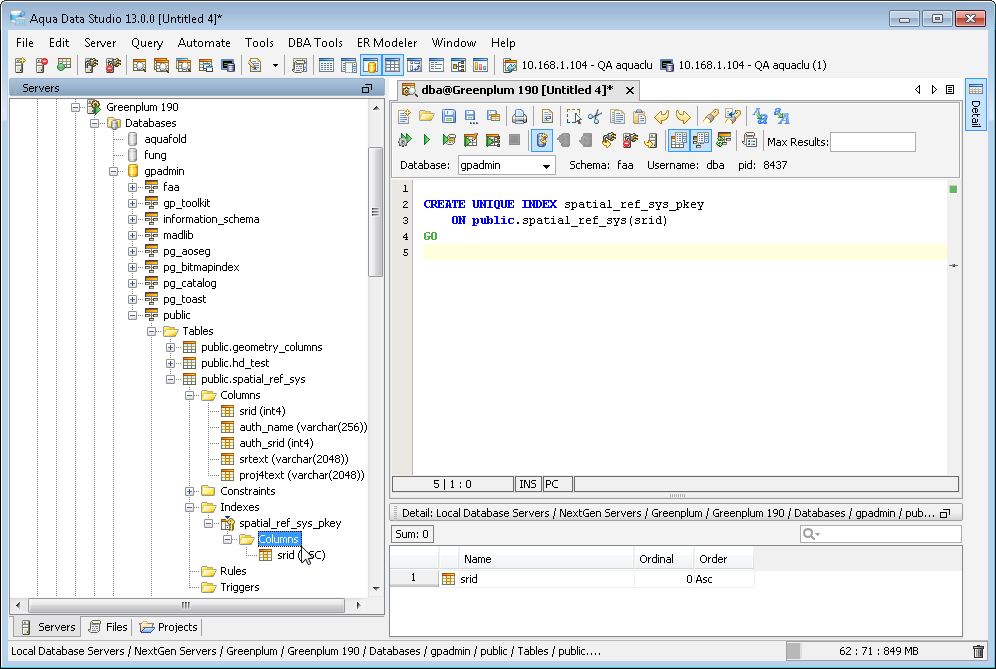Click the Paste clipboard icon
This screenshot has height=669, width=996.
click(639, 116)
